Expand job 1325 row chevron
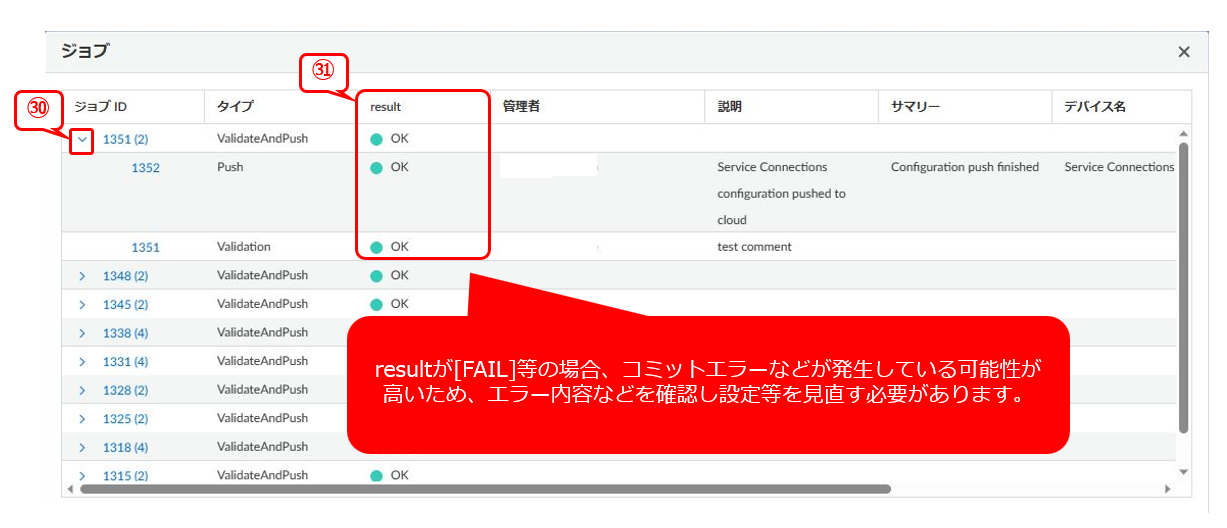 tap(83, 419)
